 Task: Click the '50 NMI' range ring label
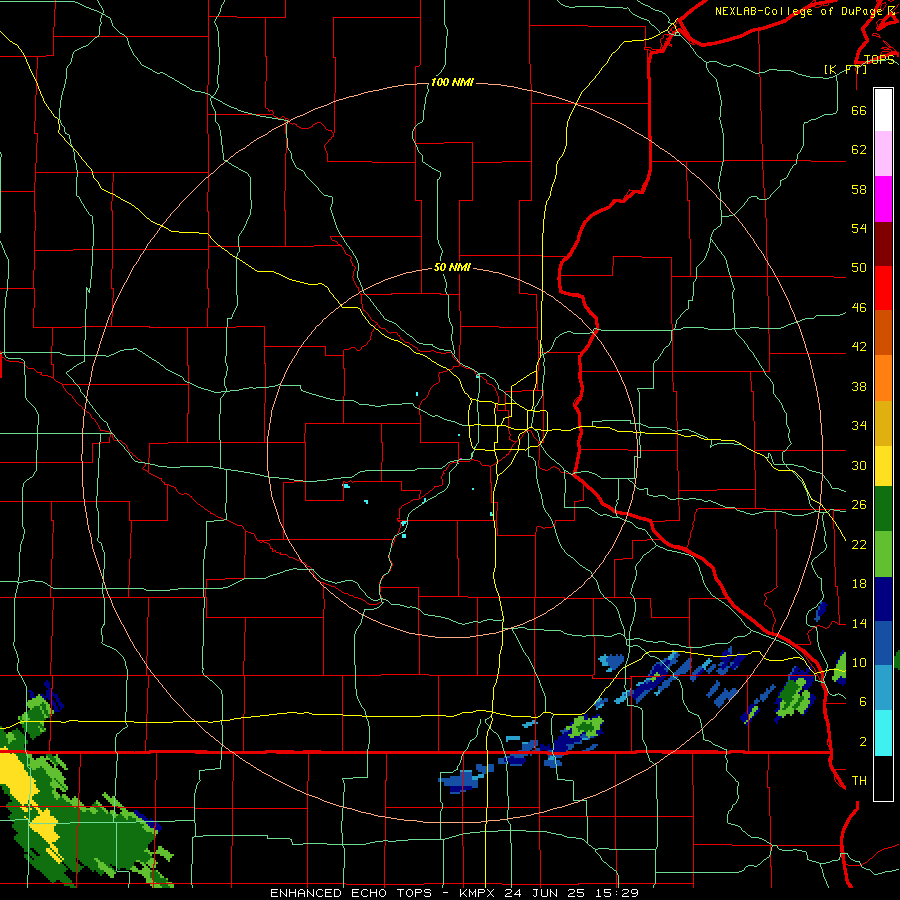pyautogui.click(x=452, y=267)
